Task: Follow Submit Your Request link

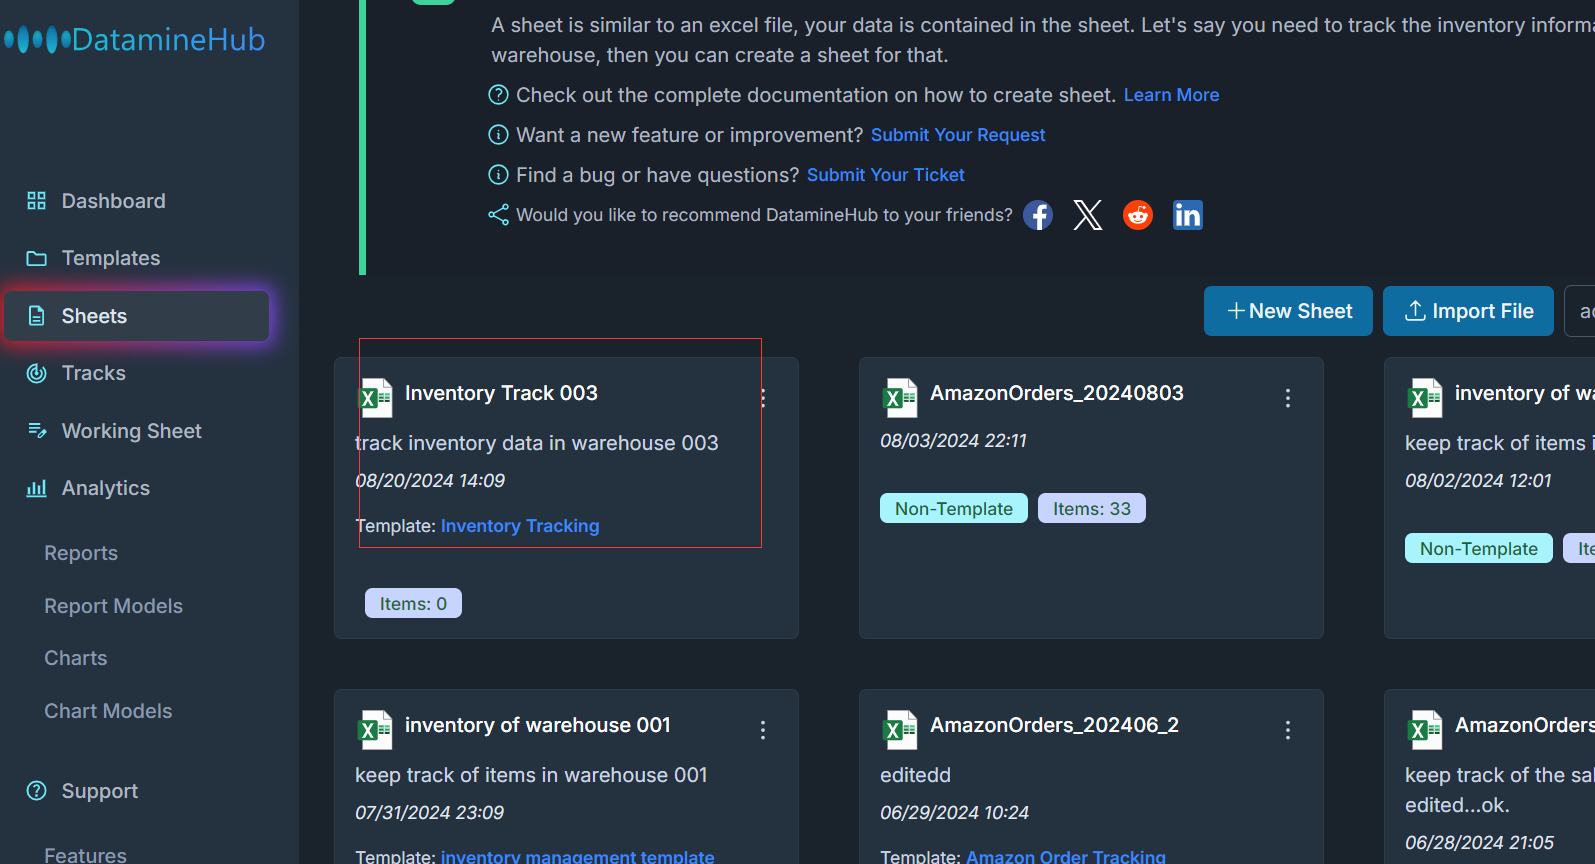Action: 958,135
